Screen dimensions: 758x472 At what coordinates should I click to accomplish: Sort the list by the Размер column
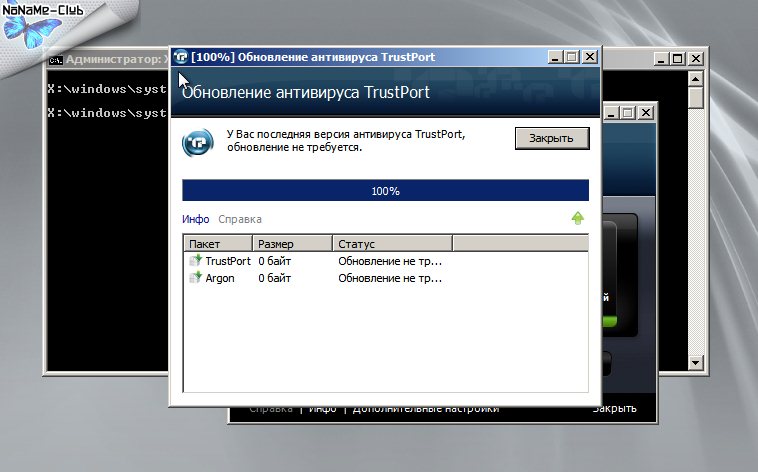291,243
